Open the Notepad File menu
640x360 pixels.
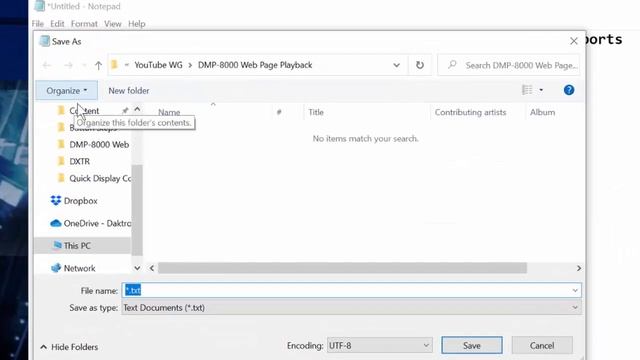pyautogui.click(x=38, y=24)
